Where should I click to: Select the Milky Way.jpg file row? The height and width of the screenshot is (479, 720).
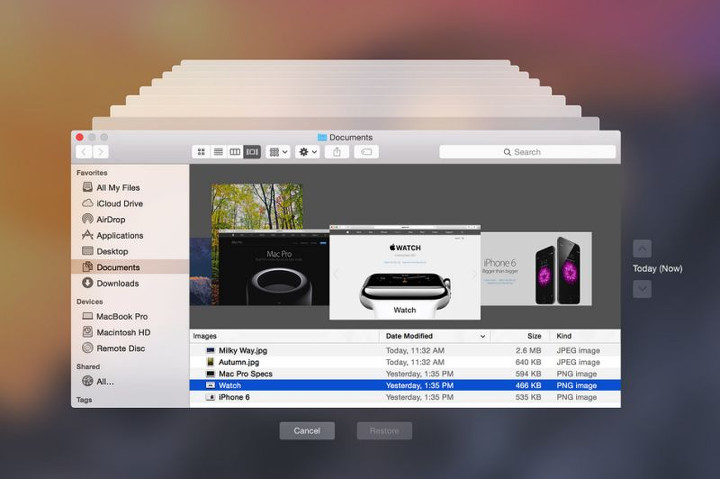point(405,350)
